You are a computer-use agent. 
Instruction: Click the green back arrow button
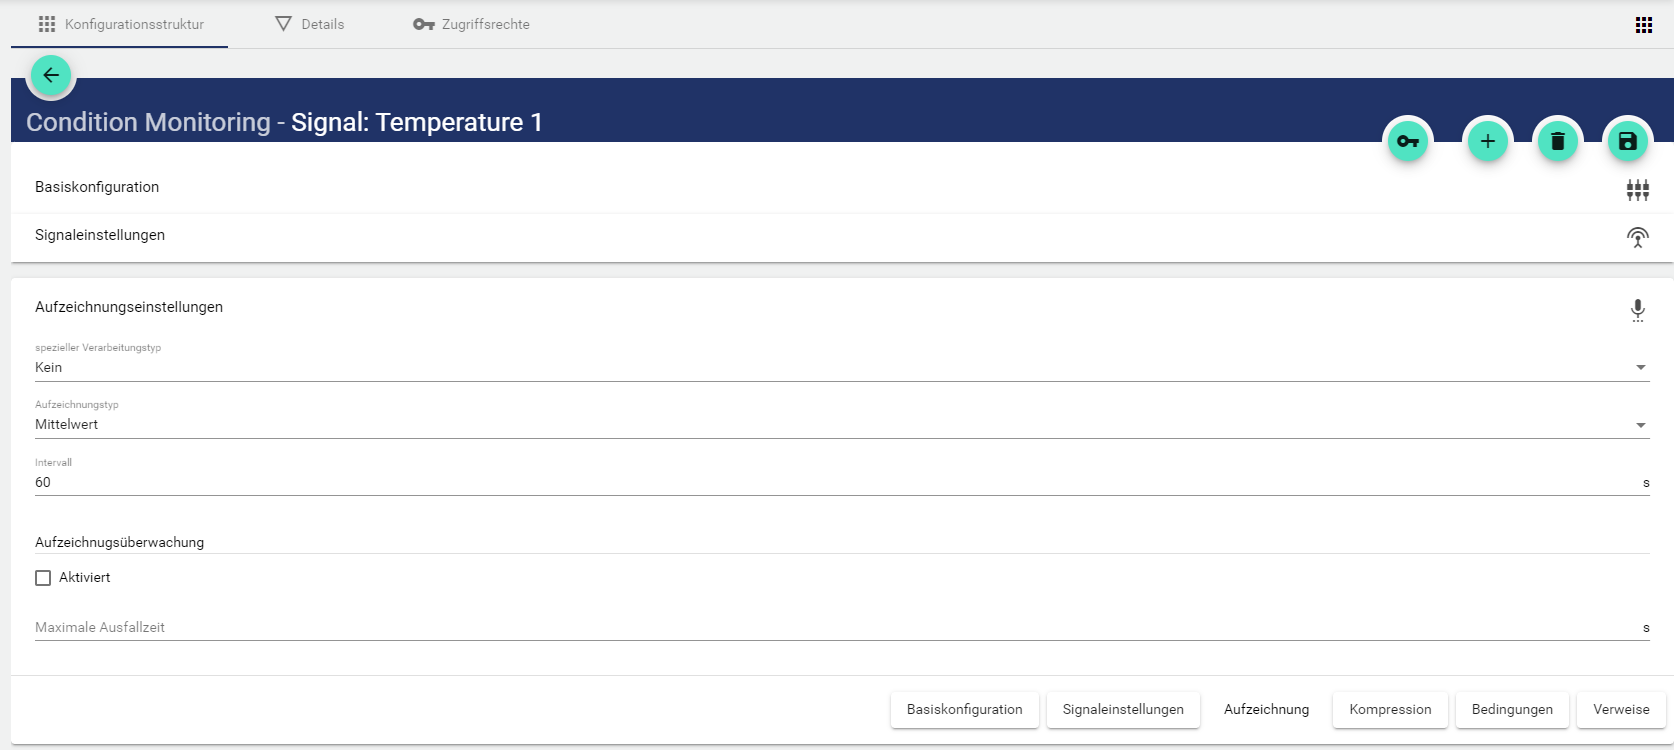coord(51,75)
